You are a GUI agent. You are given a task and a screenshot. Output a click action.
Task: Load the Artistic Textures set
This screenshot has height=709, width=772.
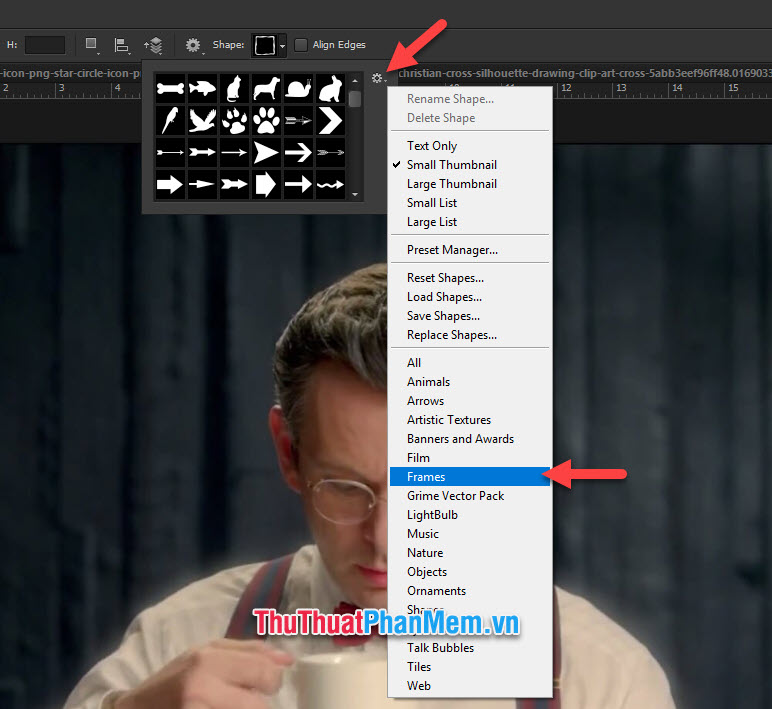tap(470, 420)
